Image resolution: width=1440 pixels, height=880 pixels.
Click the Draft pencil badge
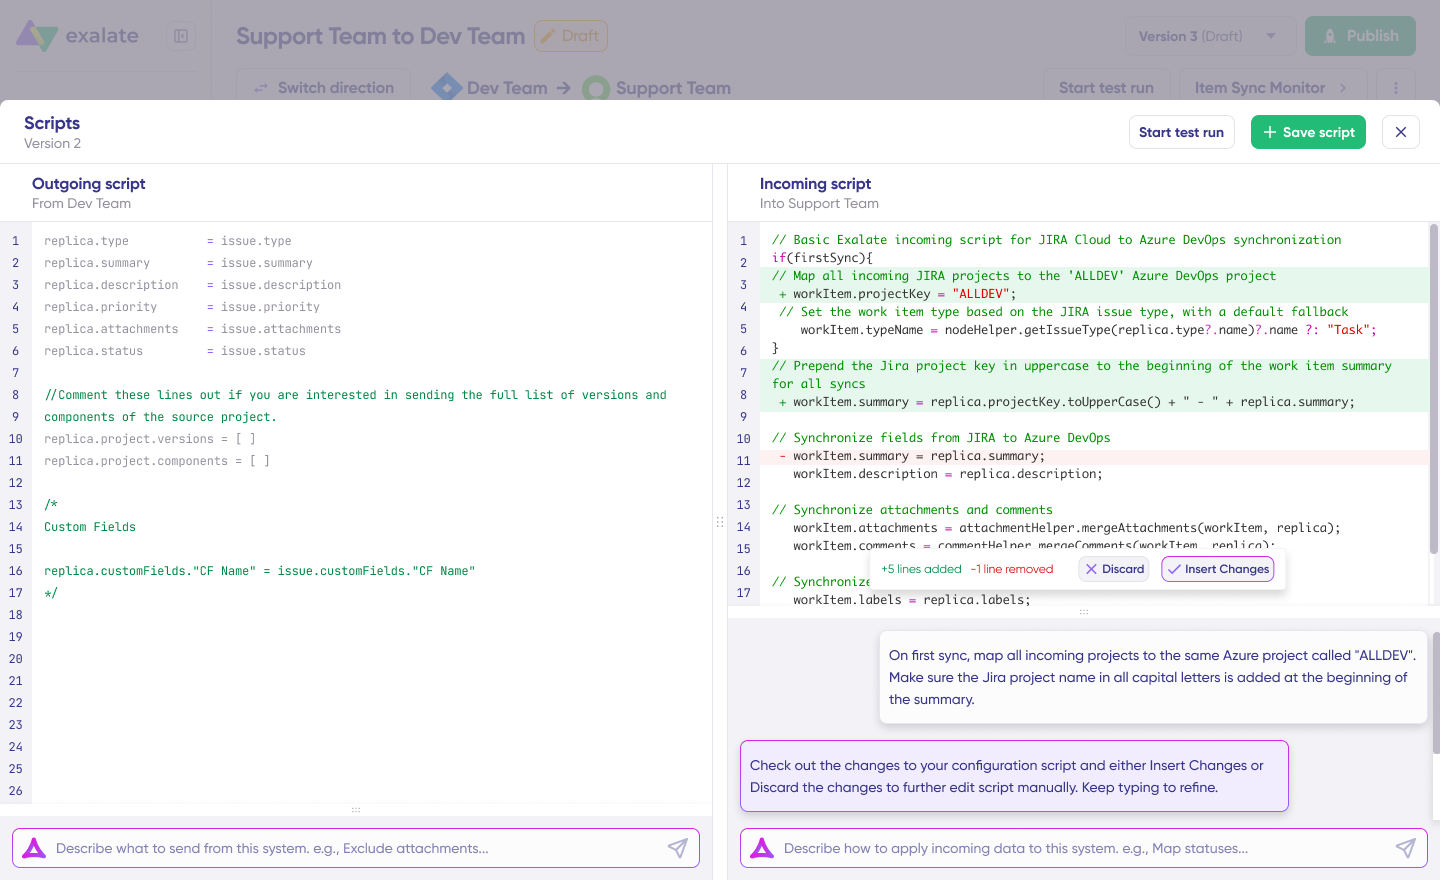pos(571,36)
